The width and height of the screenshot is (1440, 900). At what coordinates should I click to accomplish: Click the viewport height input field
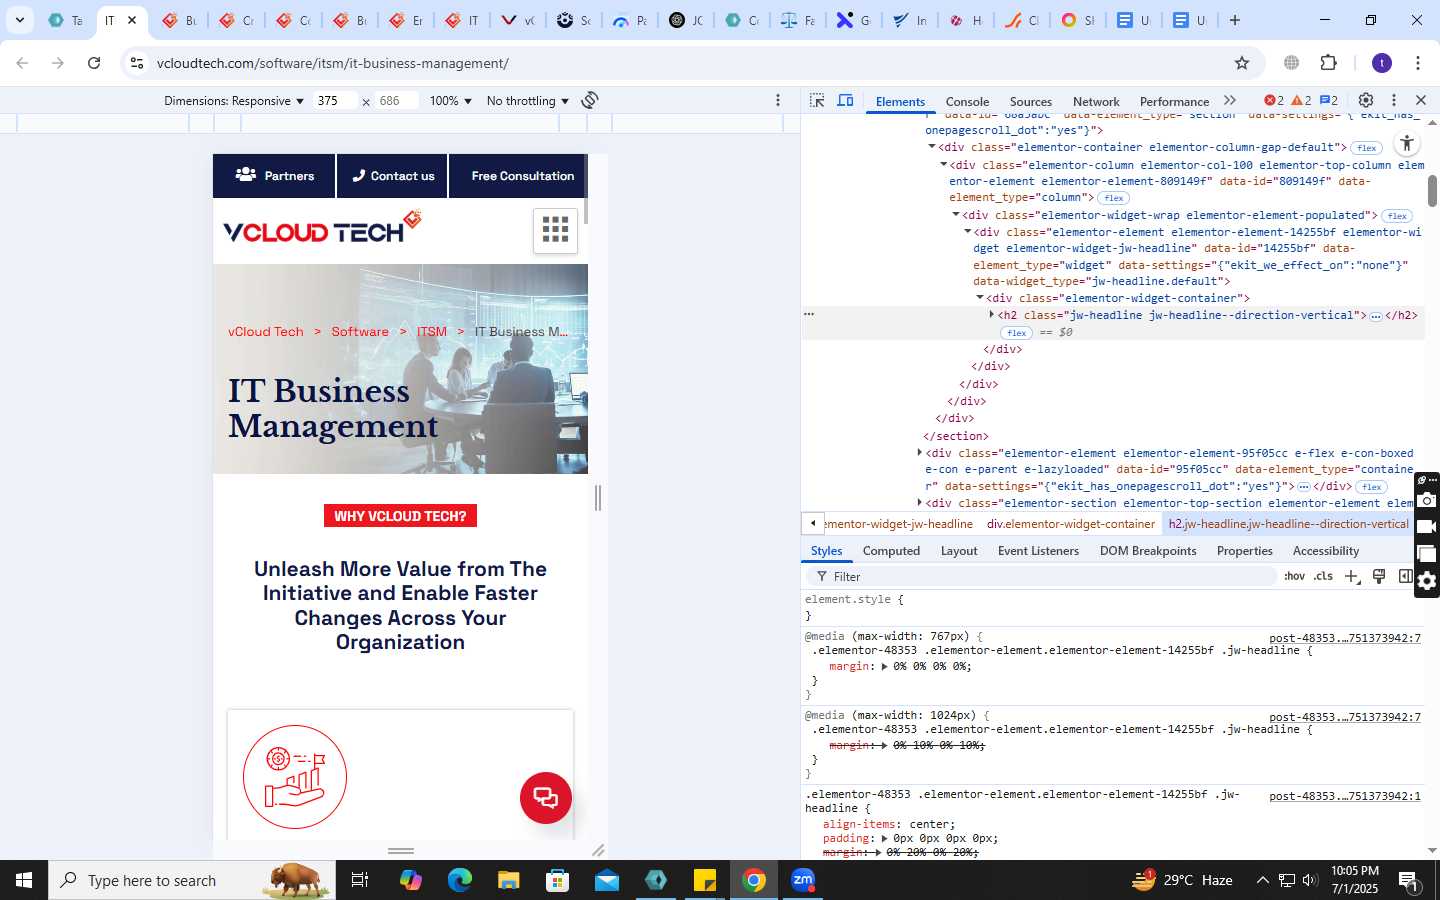(x=395, y=101)
